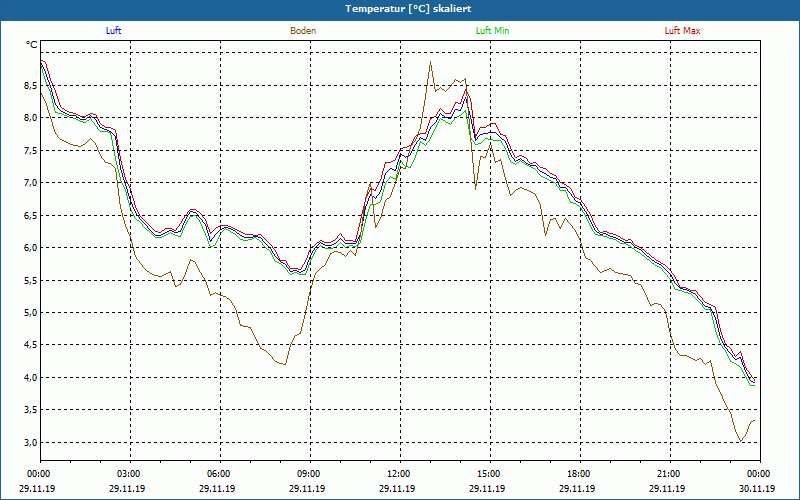Click the 'Luft' legend label

pos(113,31)
